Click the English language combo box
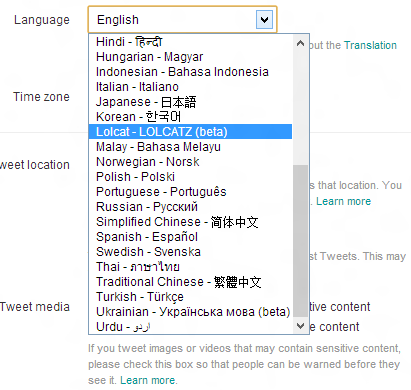The width and height of the screenshot is (411, 390). (182, 19)
